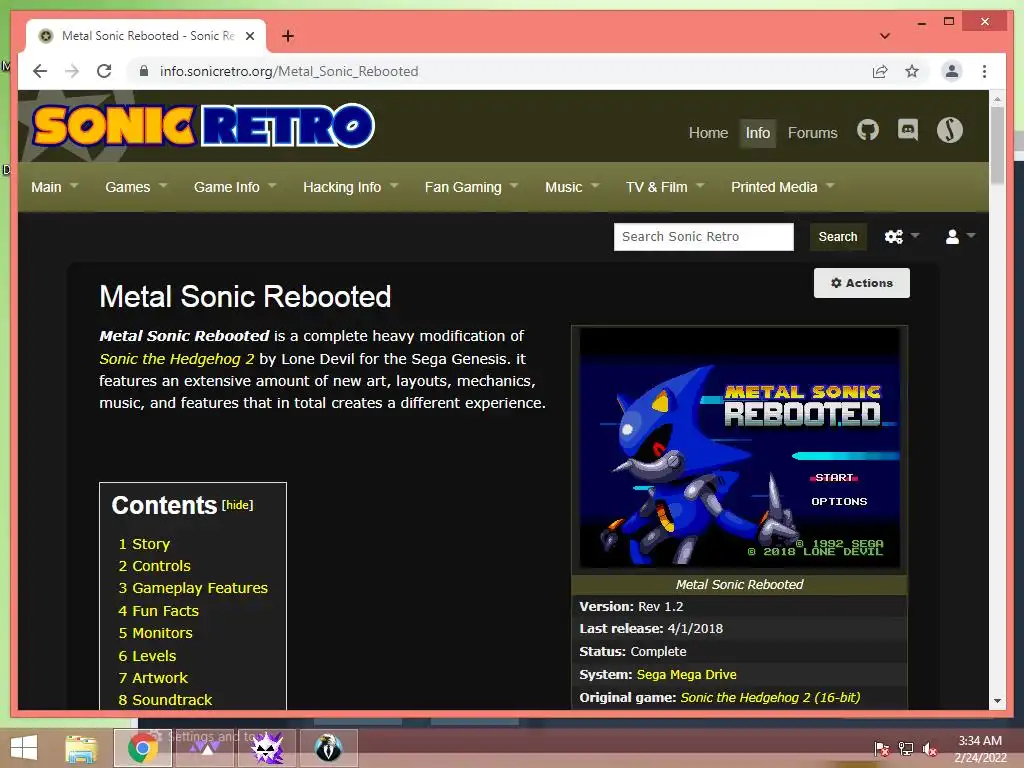Jump to 3 Gameplay Features section

pyautogui.click(x=193, y=588)
